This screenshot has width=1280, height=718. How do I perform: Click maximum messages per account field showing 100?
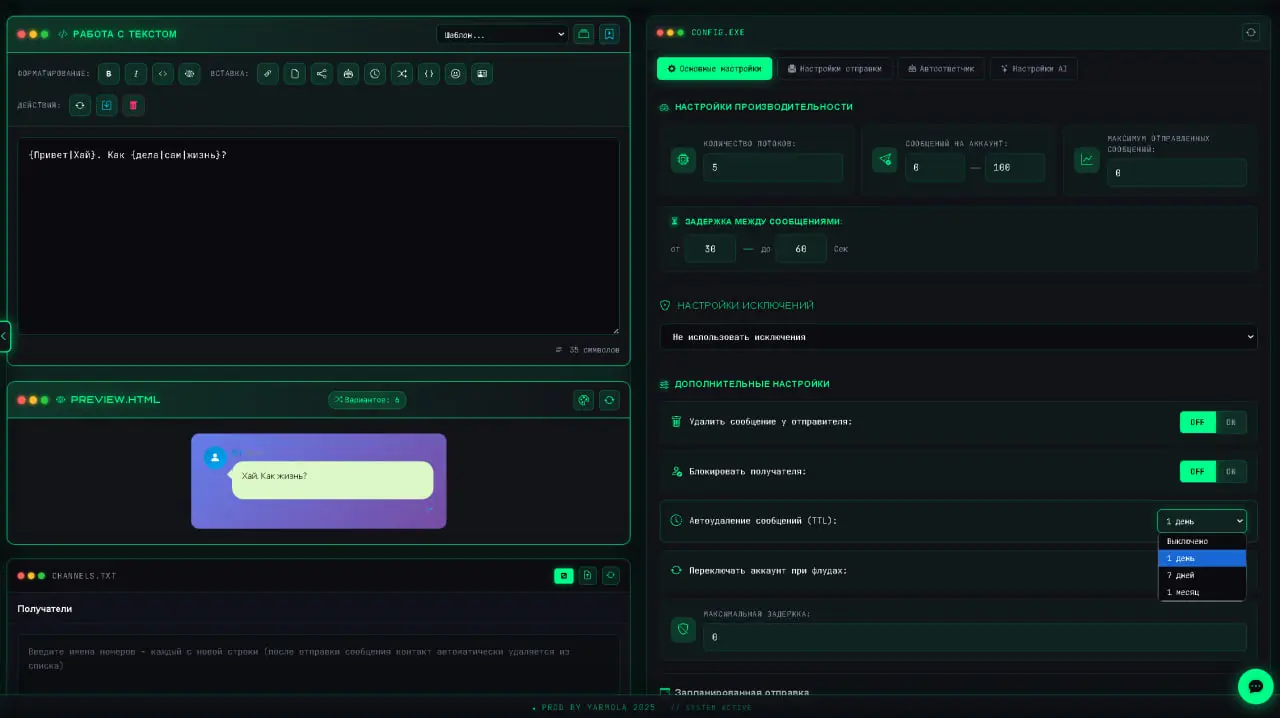(1015, 167)
